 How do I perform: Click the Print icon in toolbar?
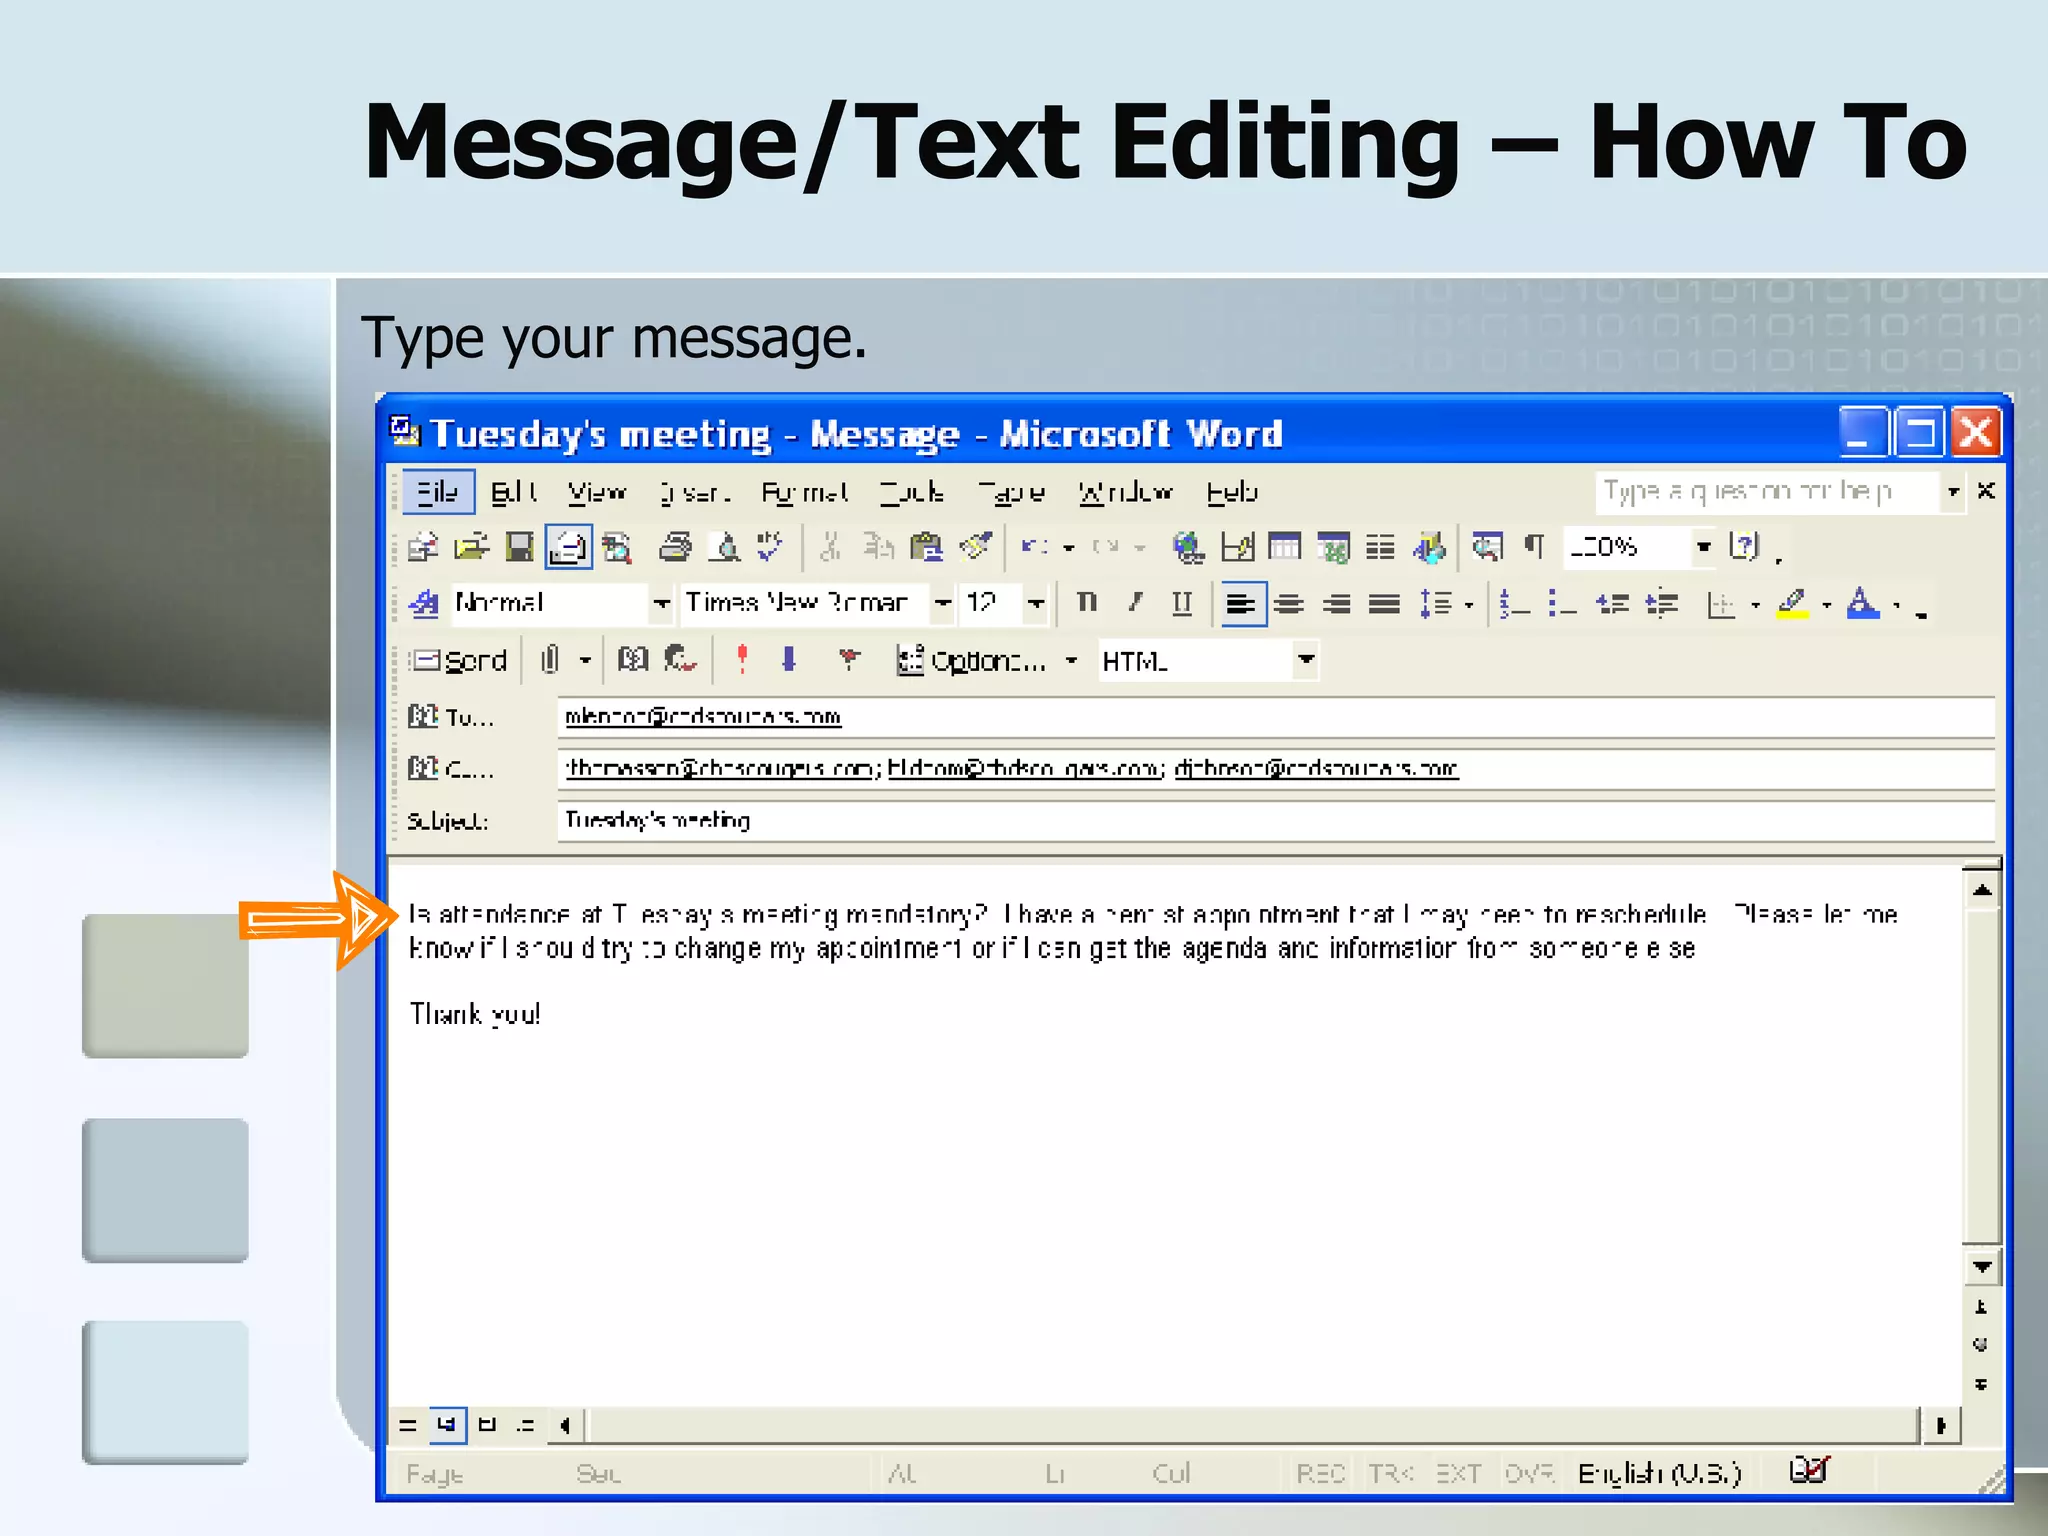(675, 547)
